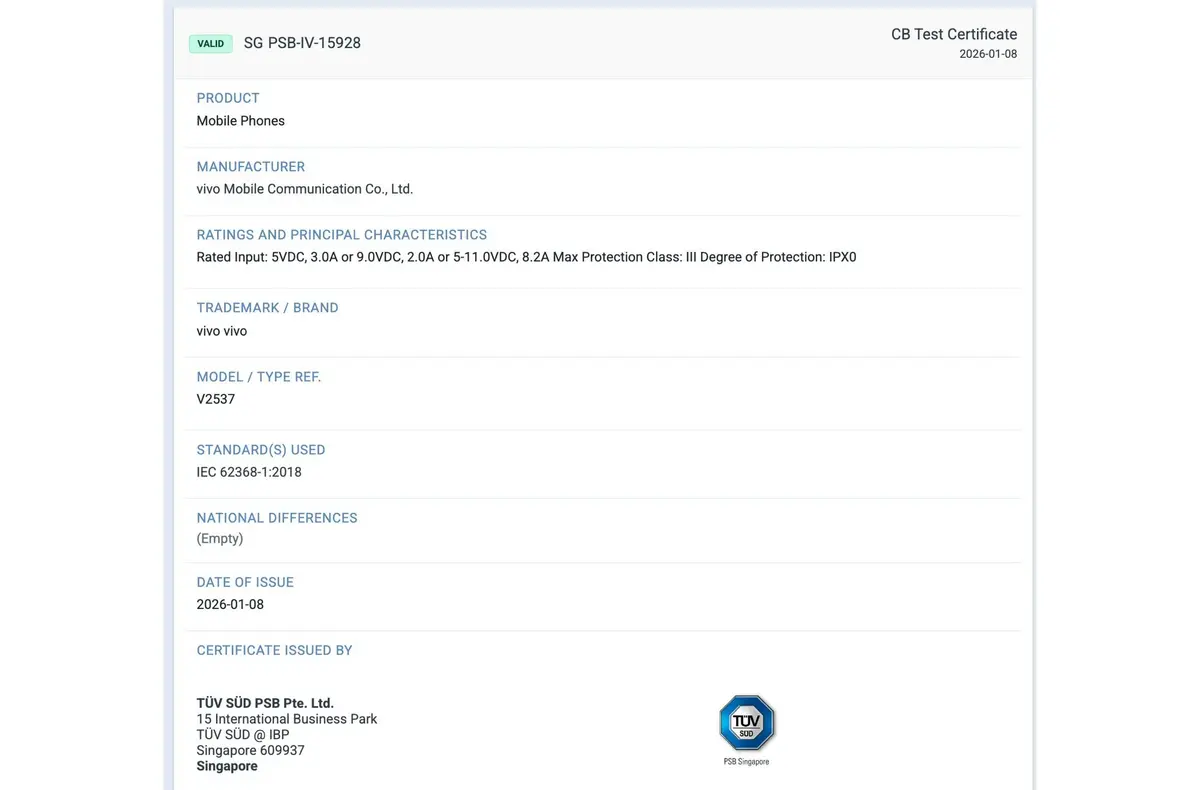Image resolution: width=1200 pixels, height=790 pixels.
Task: Click TÜV SÜD PSB Pte. Ltd. issuer name
Action: [264, 702]
